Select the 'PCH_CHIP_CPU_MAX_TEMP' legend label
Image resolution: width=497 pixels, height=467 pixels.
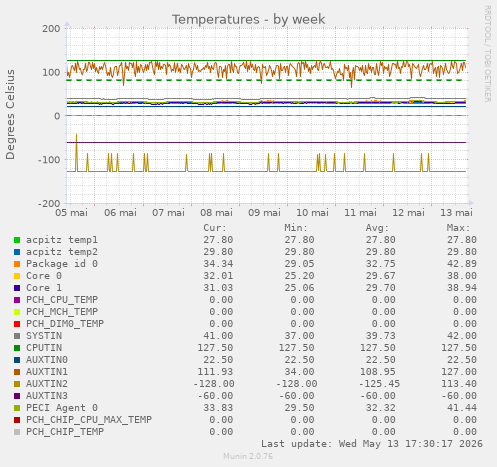pos(89,420)
